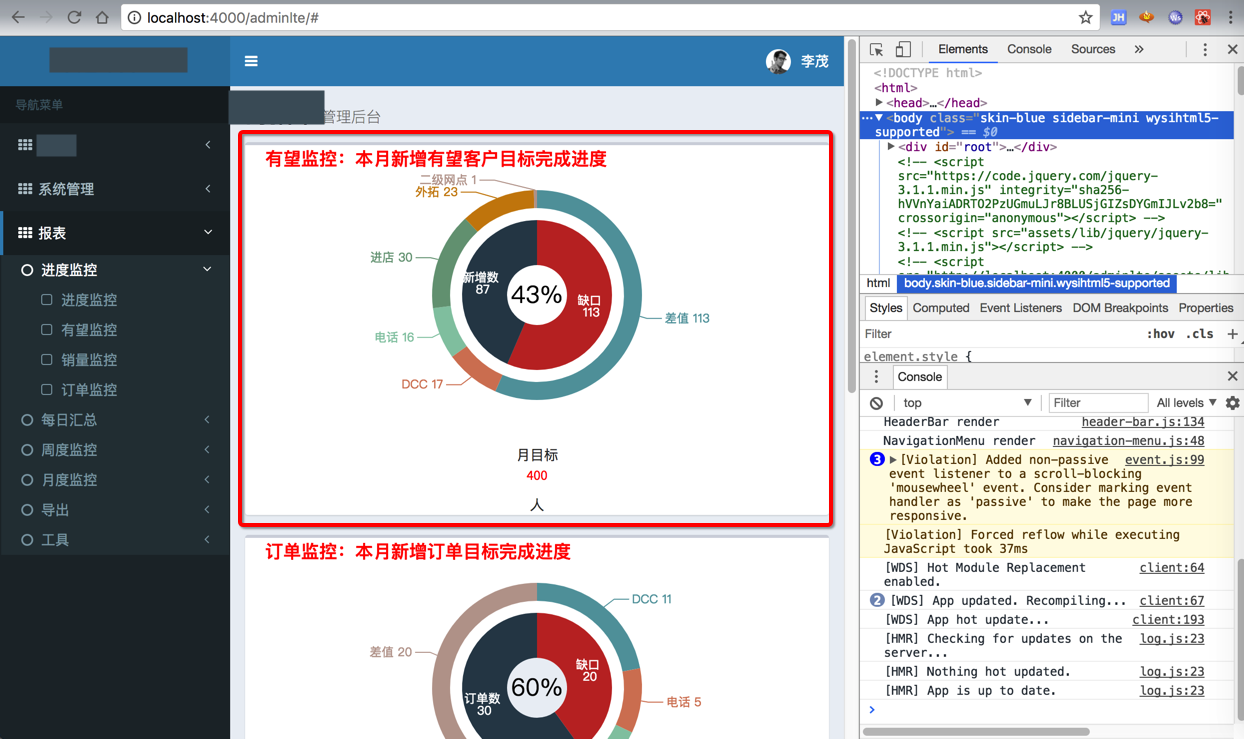Screen dimensions: 1244x740
Task: Click the Styles Filter input field
Action: [1000, 334]
